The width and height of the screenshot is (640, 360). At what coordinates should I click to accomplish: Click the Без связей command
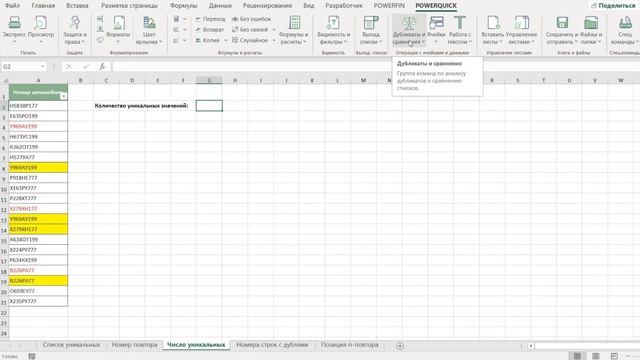[x=250, y=29]
